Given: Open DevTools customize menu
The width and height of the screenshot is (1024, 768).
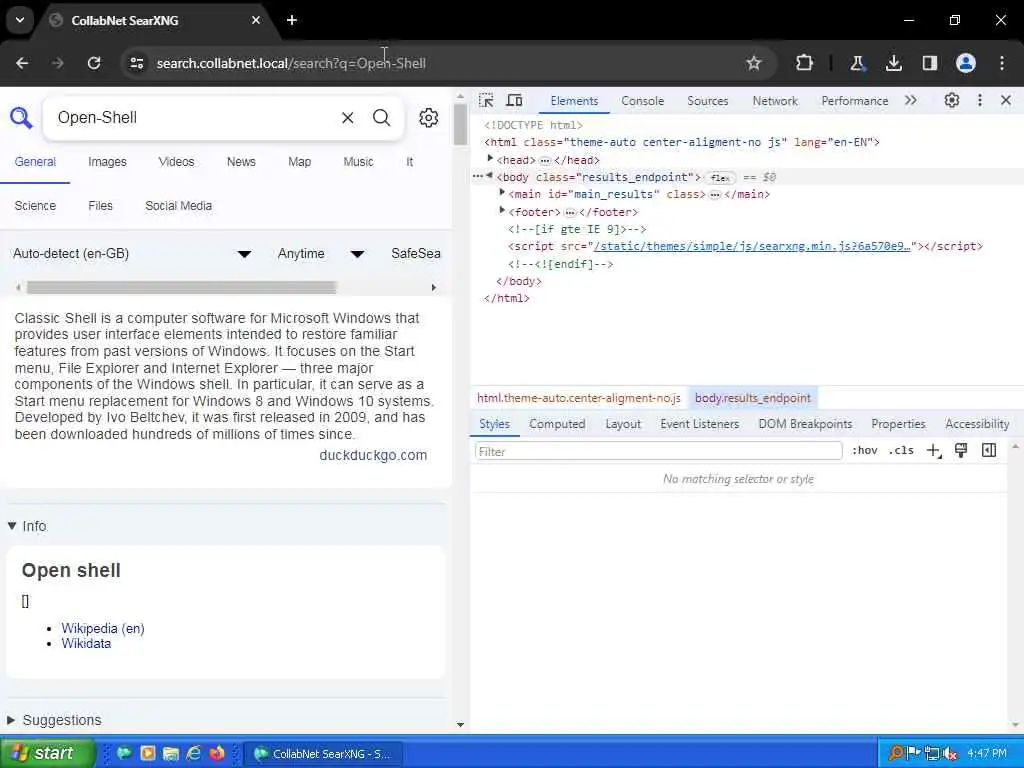Looking at the screenshot, I should 980,101.
